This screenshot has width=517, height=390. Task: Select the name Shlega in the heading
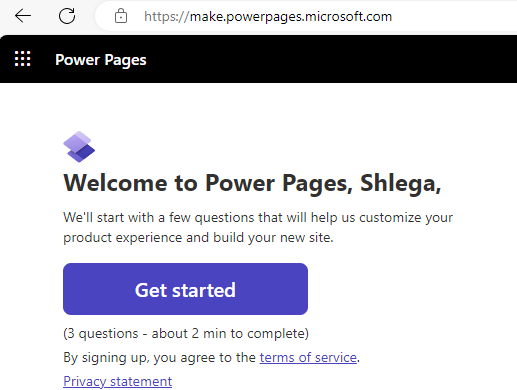pos(400,183)
